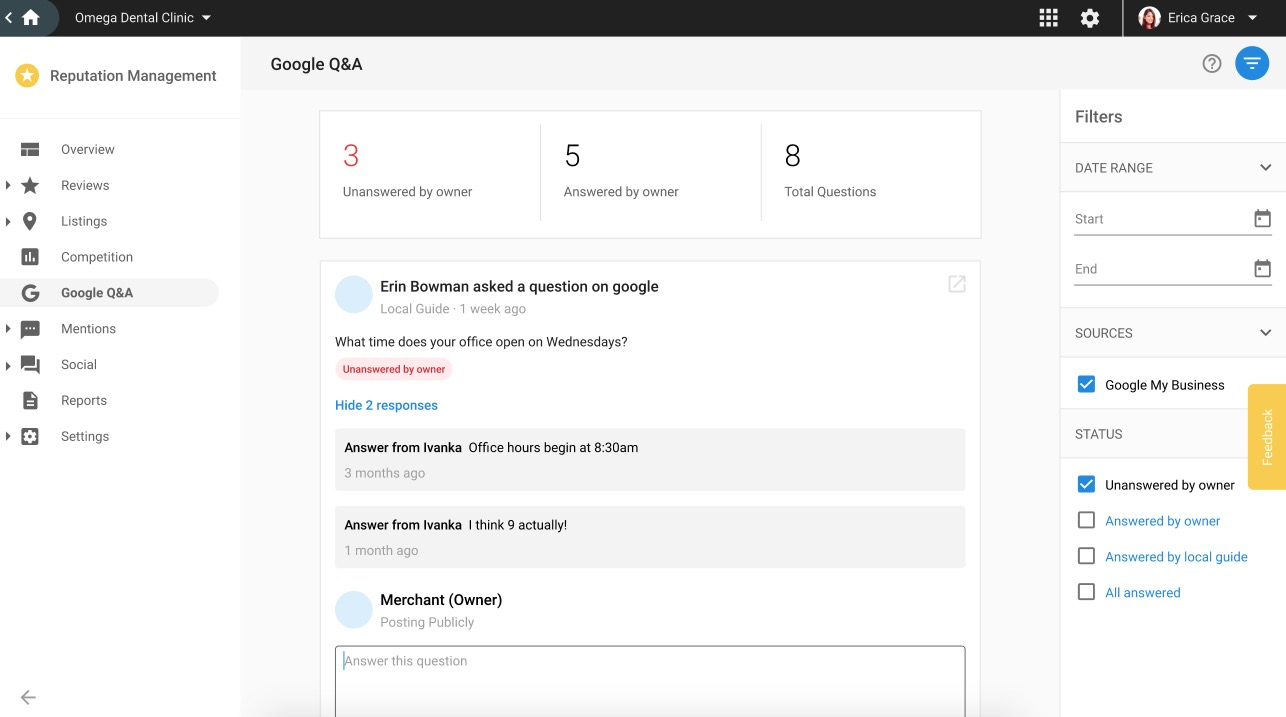Viewport: 1286px width, 717px height.
Task: Open Erin Bowman's question externally
Action: click(x=957, y=284)
